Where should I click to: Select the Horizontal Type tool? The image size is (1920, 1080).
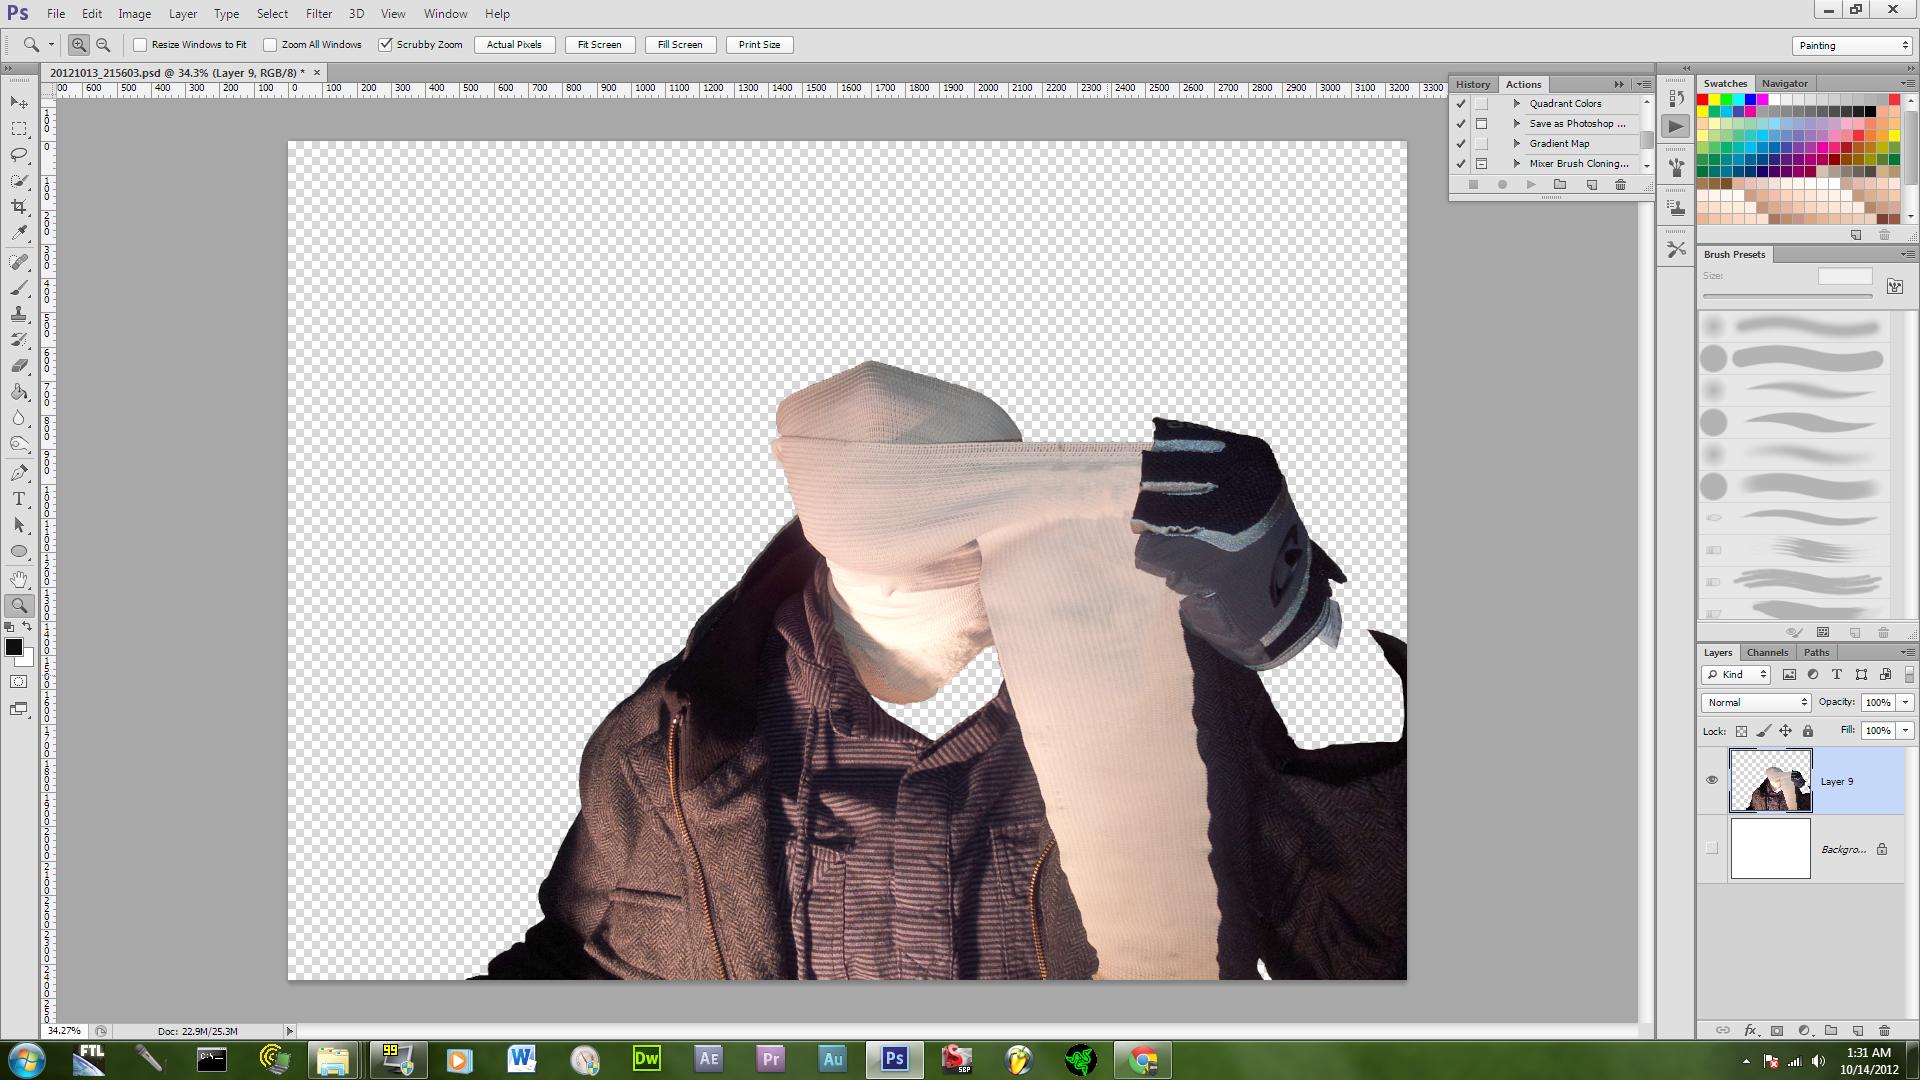(19, 499)
